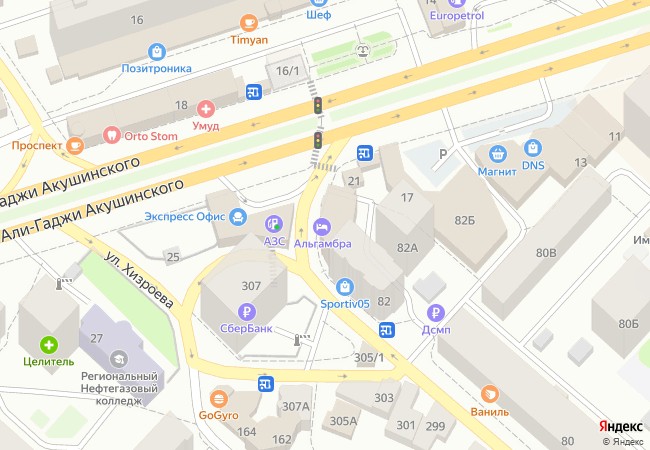Screen dimensions: 650x450
Task: Open the Sportiv05 shopping bag icon
Action: pyautogui.click(x=344, y=287)
